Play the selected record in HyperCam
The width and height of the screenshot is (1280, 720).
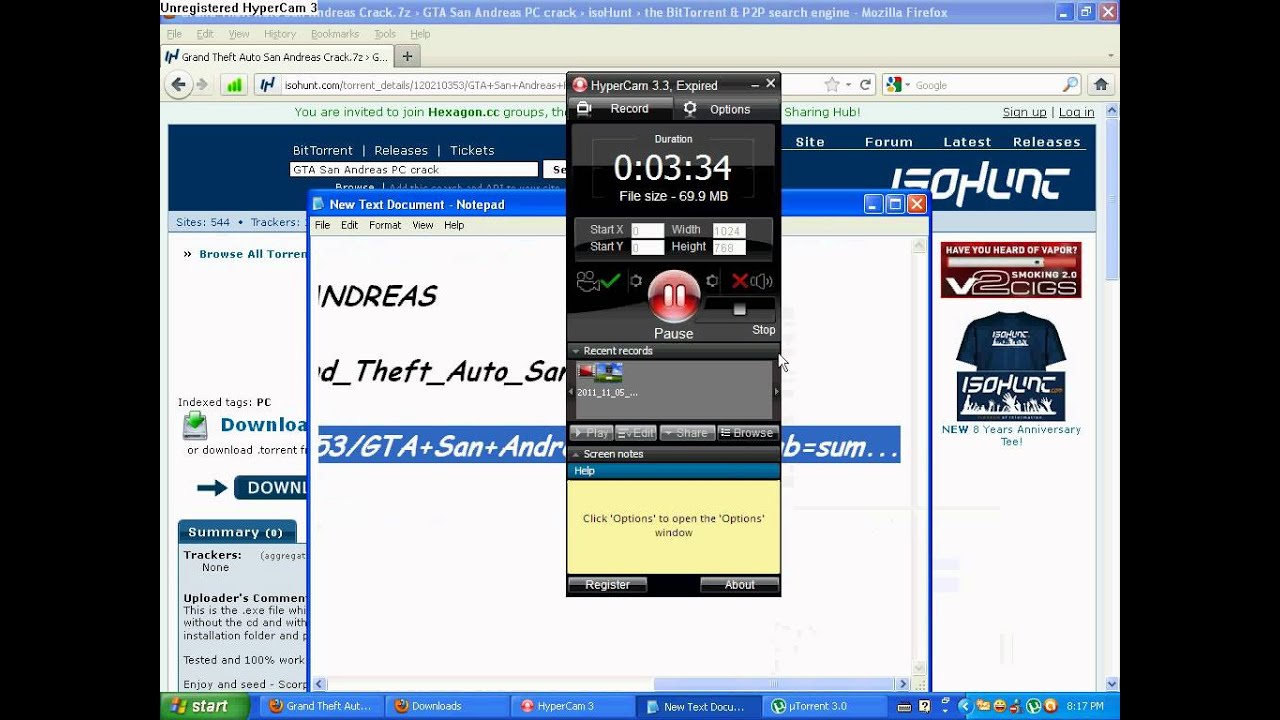(x=591, y=433)
